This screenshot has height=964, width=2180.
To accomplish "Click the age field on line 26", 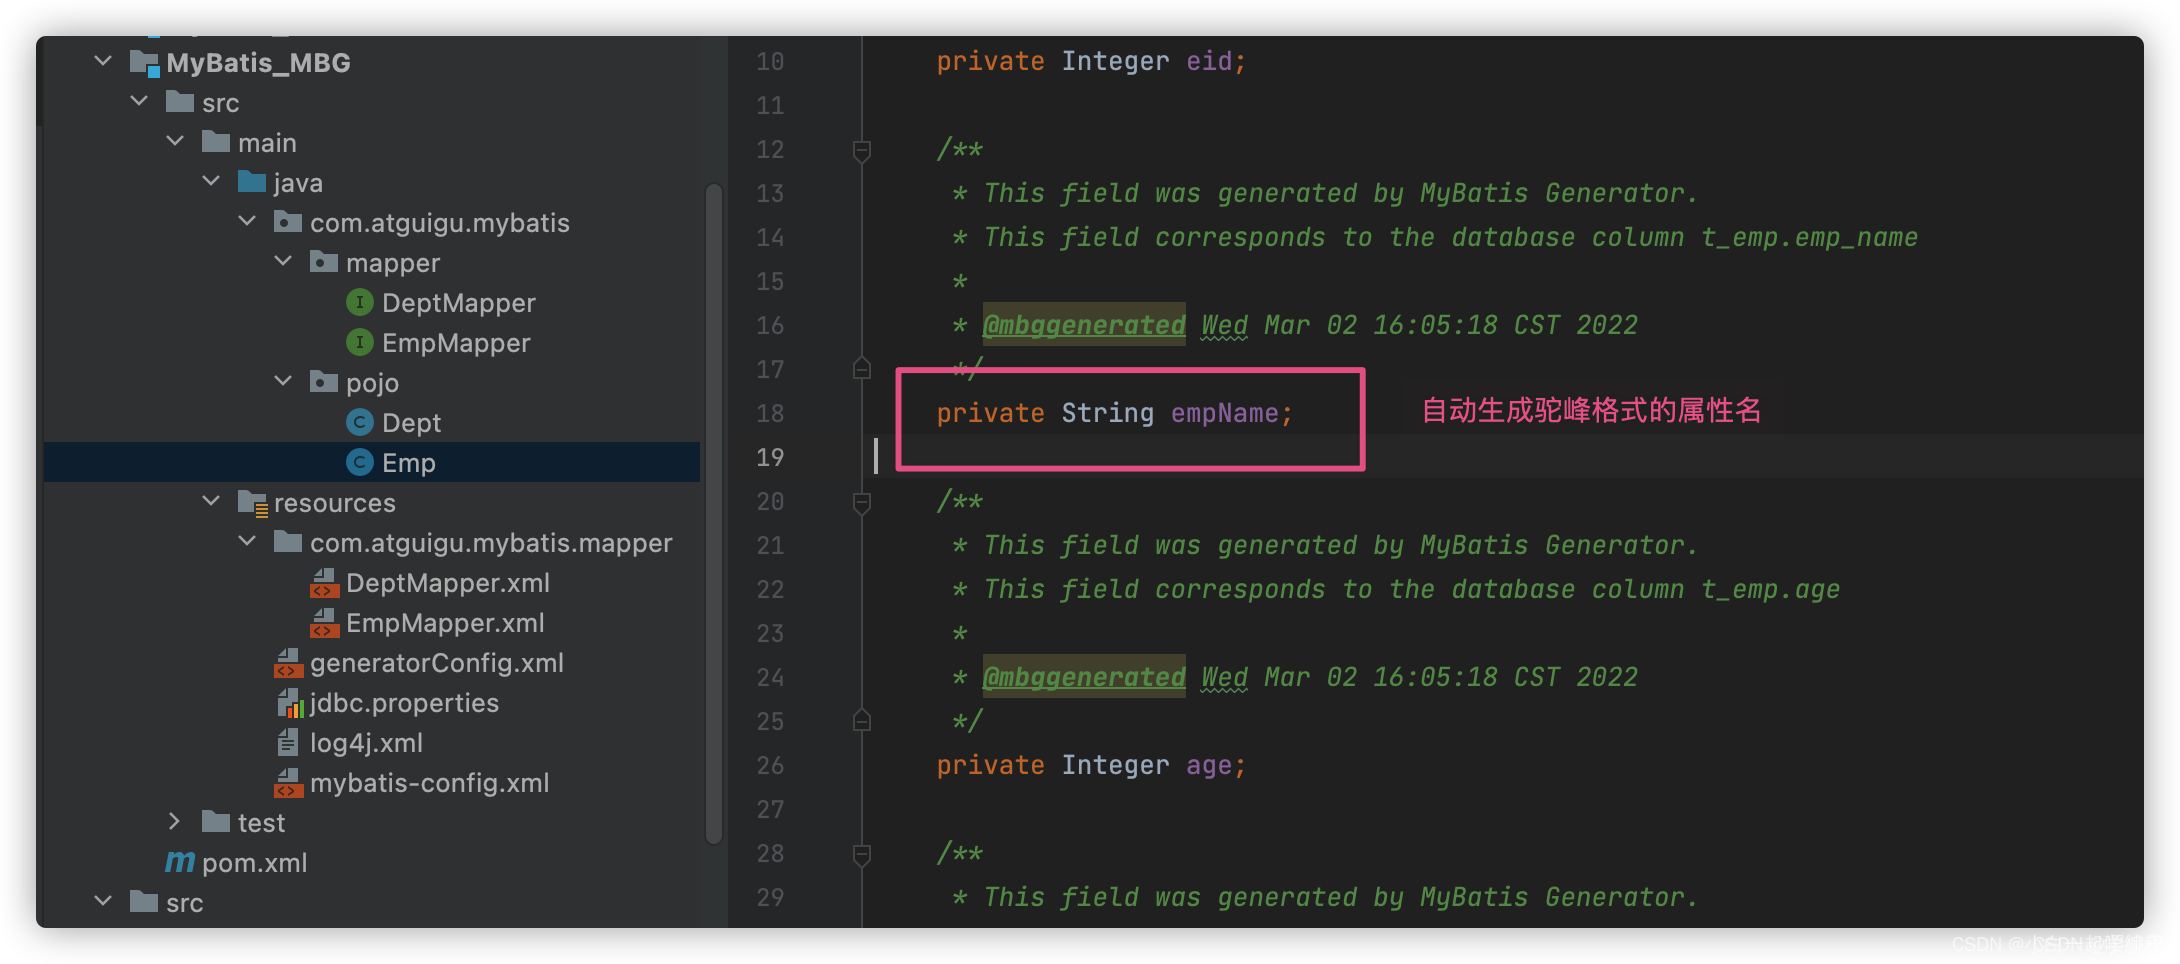I will [1209, 765].
